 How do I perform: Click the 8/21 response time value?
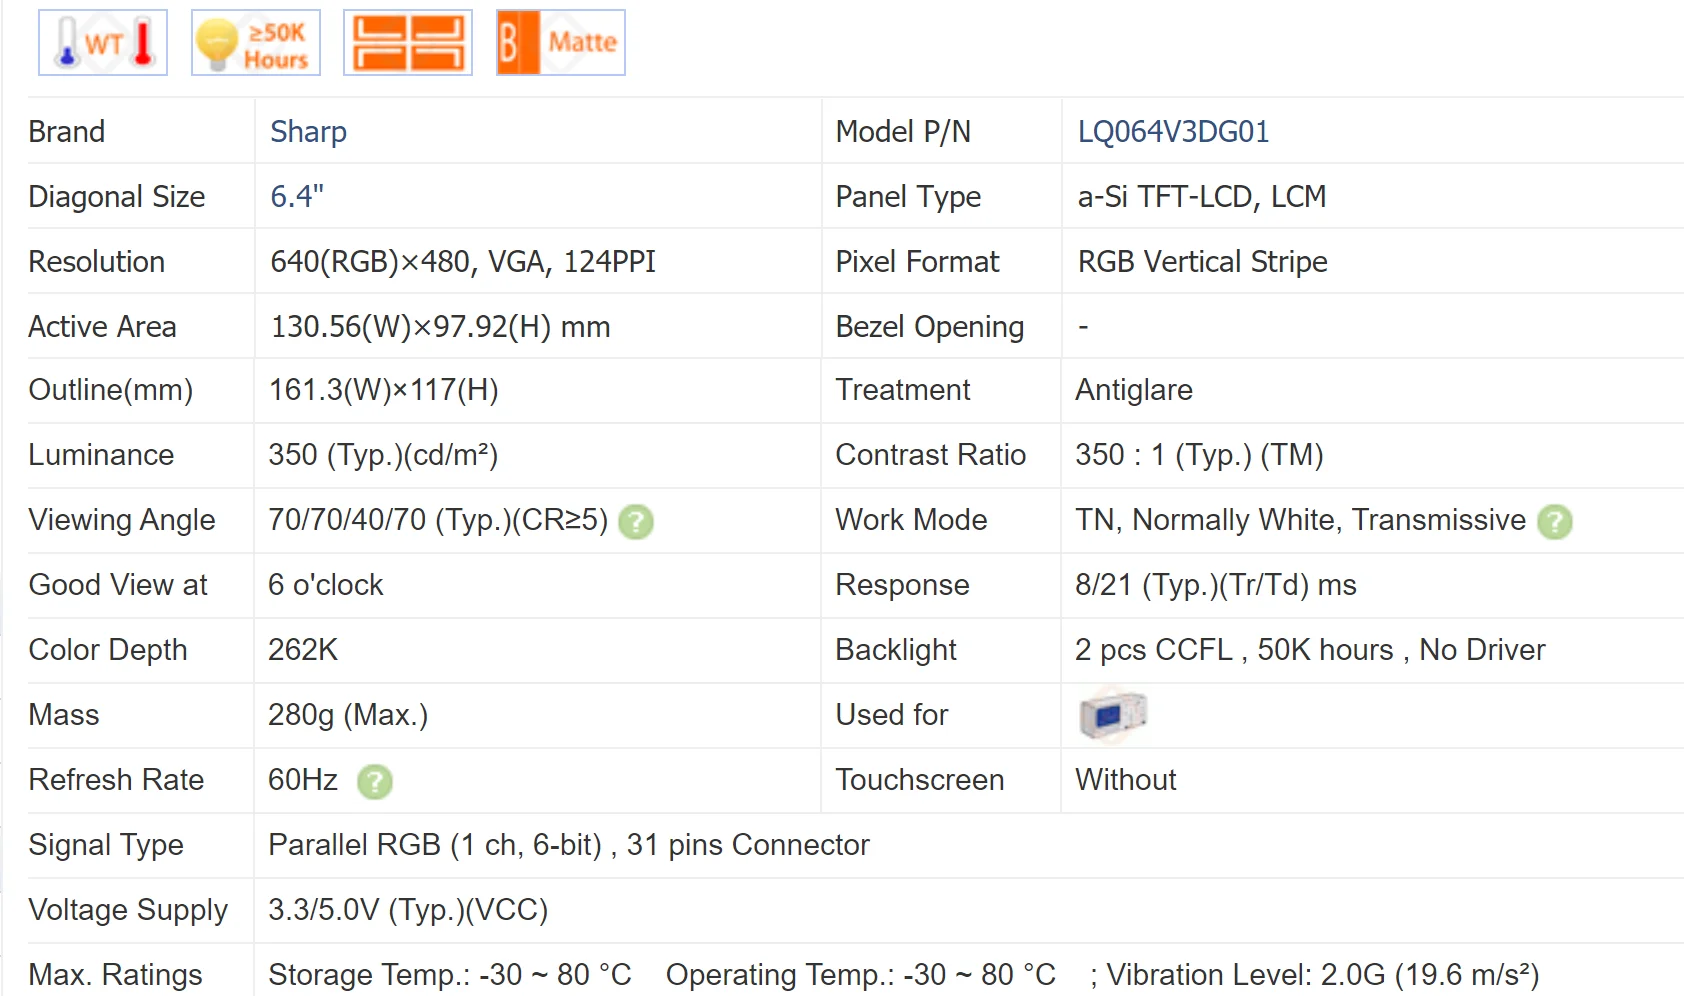coord(1215,585)
